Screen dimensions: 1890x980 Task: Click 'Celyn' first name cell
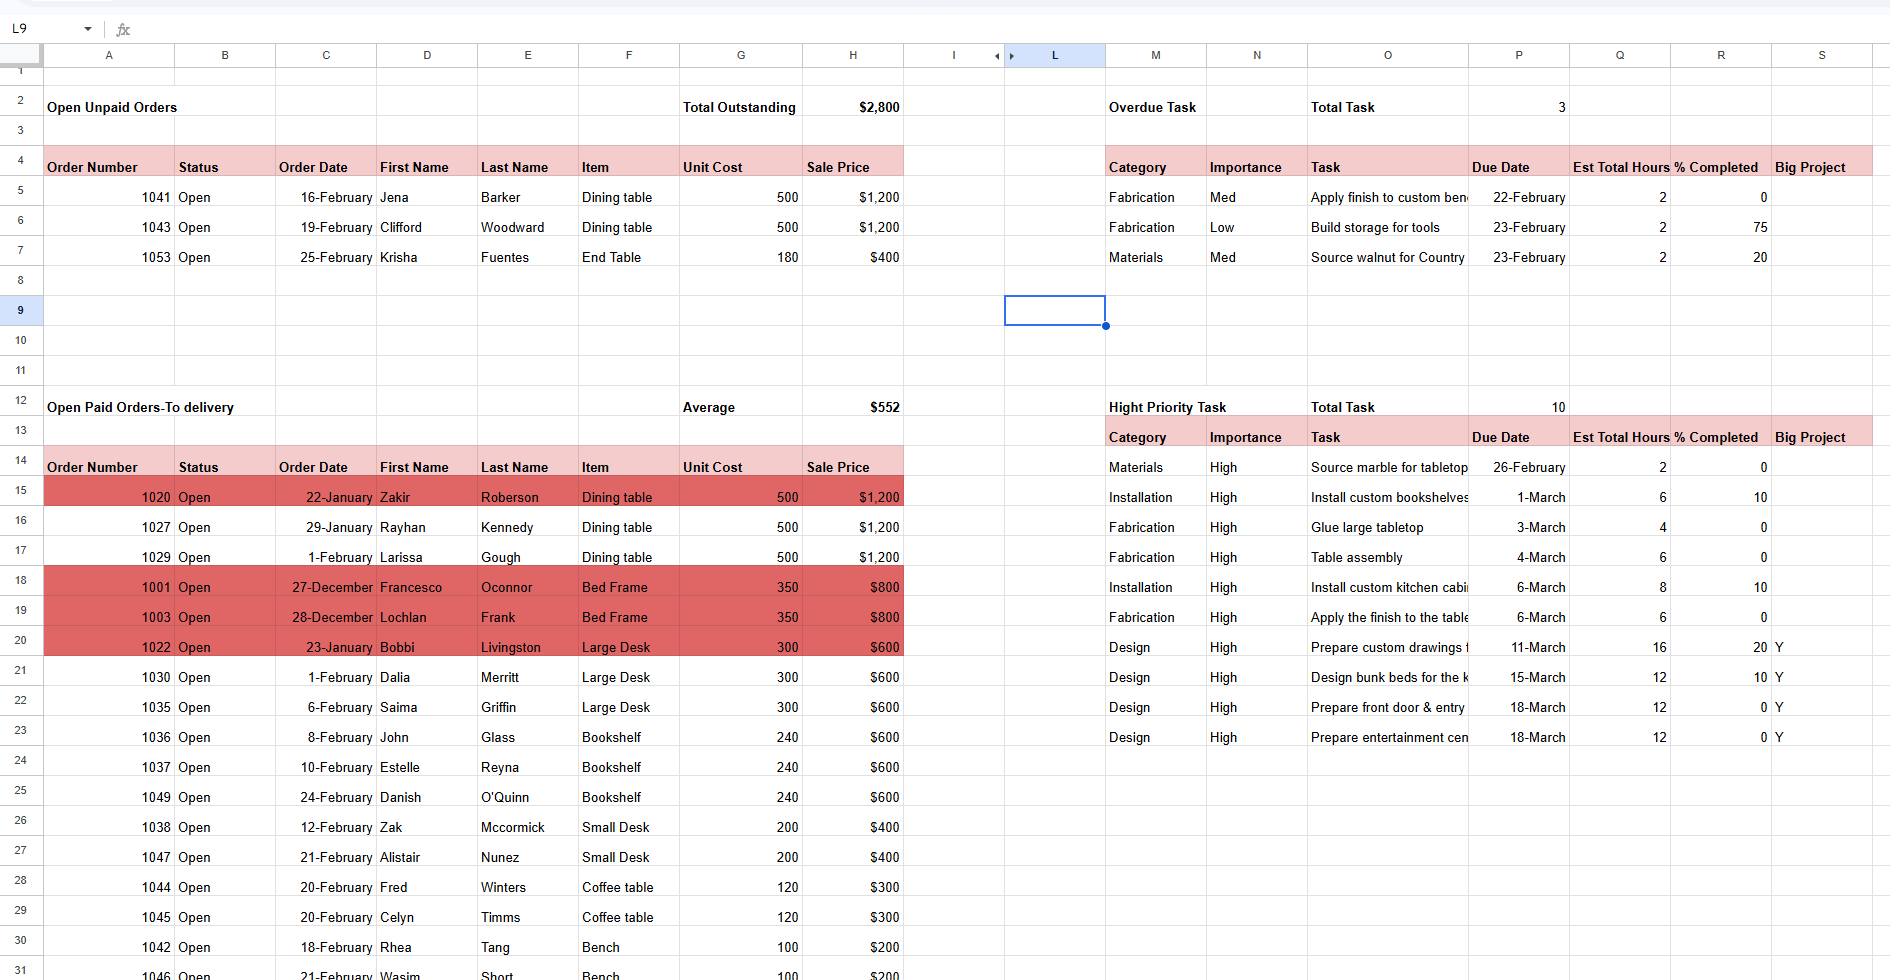coord(427,911)
